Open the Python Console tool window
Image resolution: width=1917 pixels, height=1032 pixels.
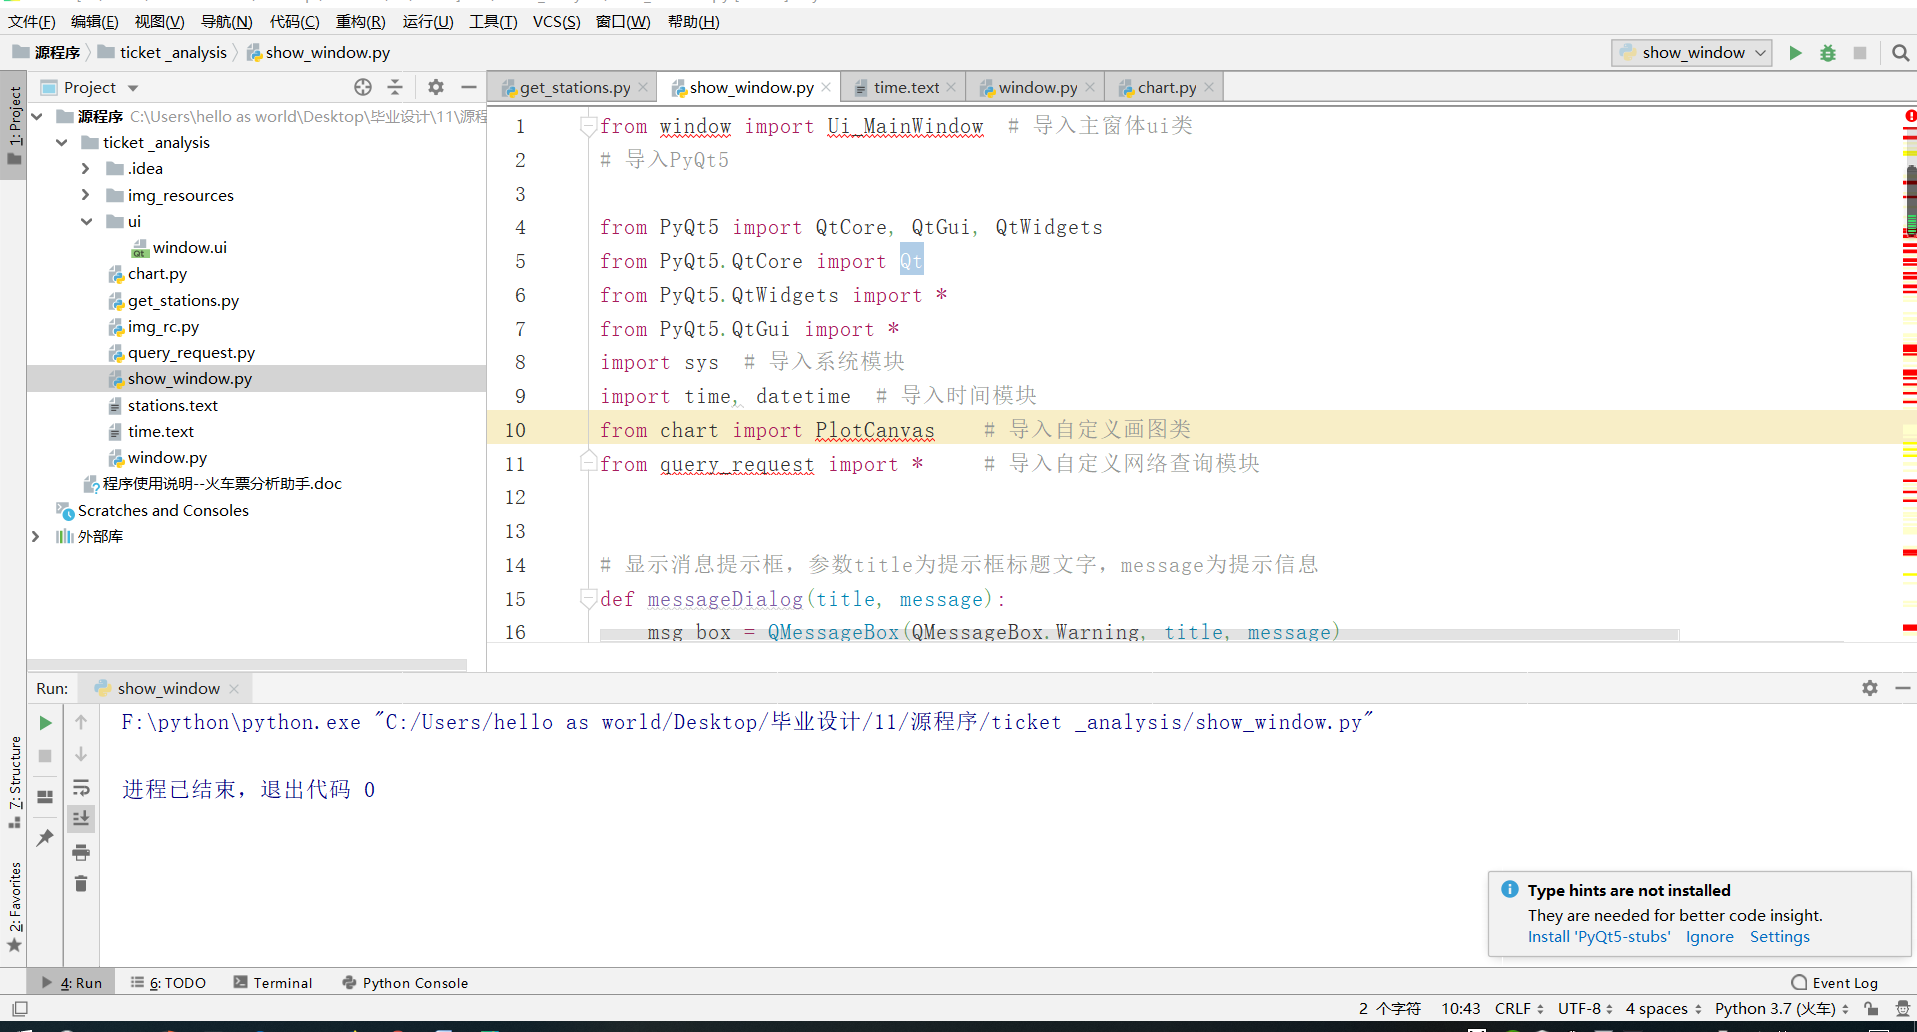tap(405, 983)
